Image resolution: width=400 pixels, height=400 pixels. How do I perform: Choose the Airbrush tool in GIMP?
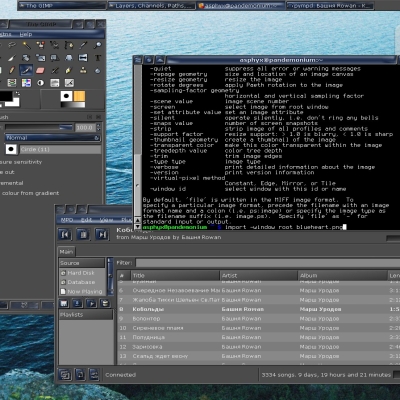pos(55,70)
